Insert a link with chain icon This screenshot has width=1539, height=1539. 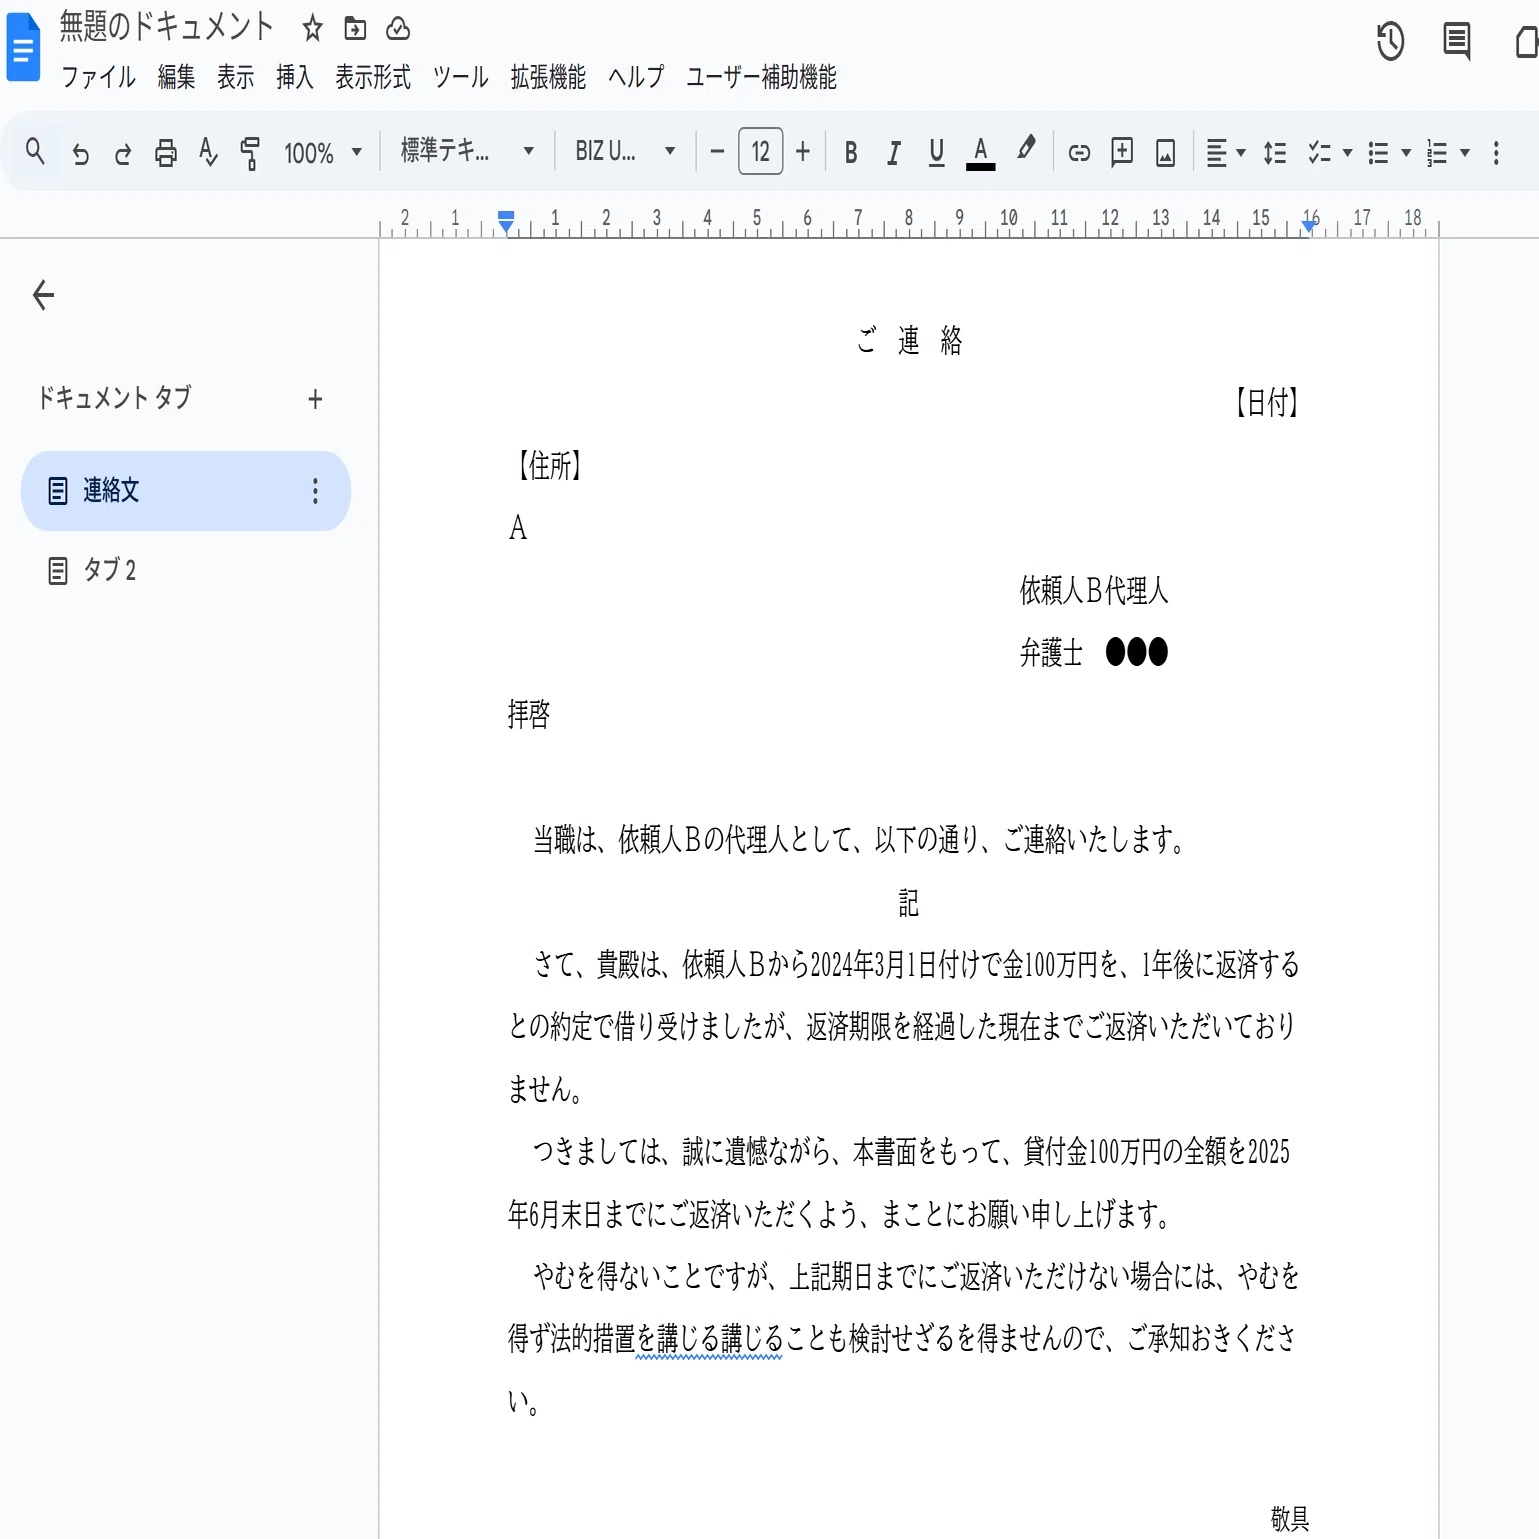click(1079, 153)
